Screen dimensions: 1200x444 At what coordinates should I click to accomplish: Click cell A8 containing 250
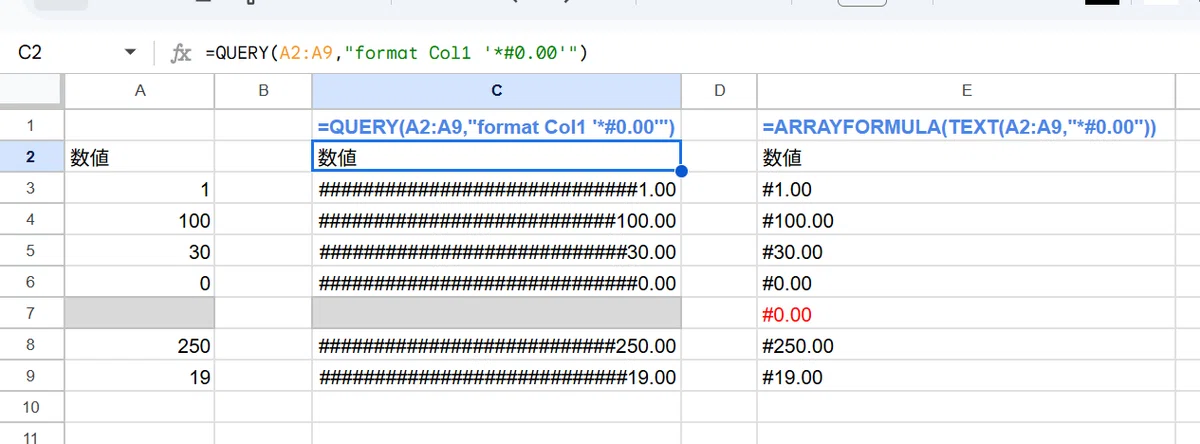(x=139, y=345)
